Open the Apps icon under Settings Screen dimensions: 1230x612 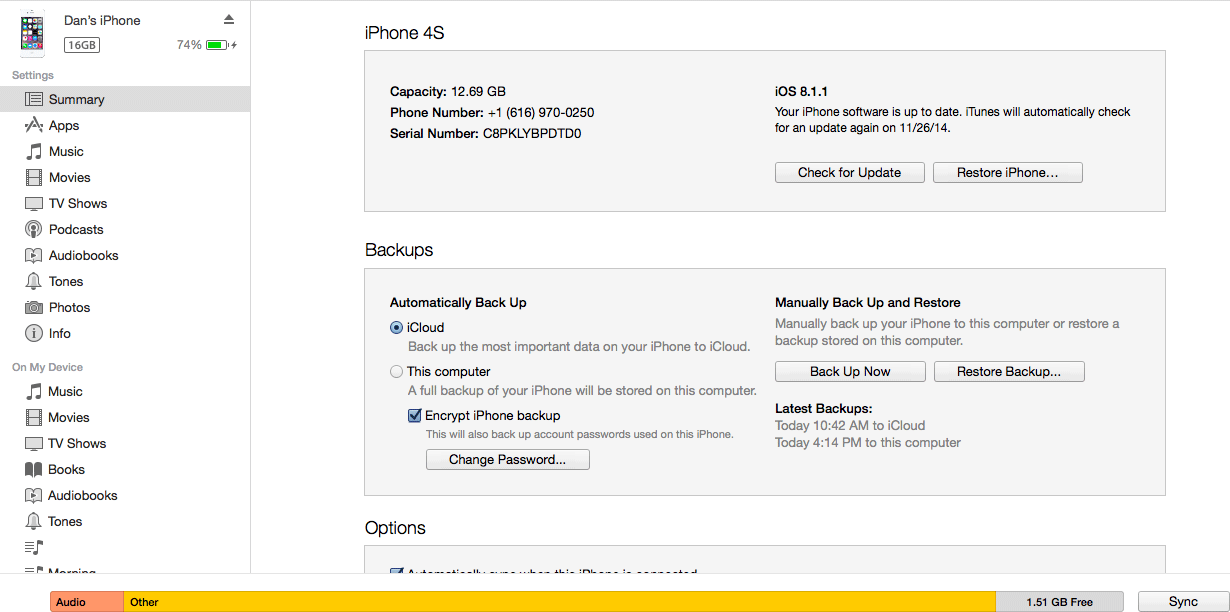coord(34,125)
